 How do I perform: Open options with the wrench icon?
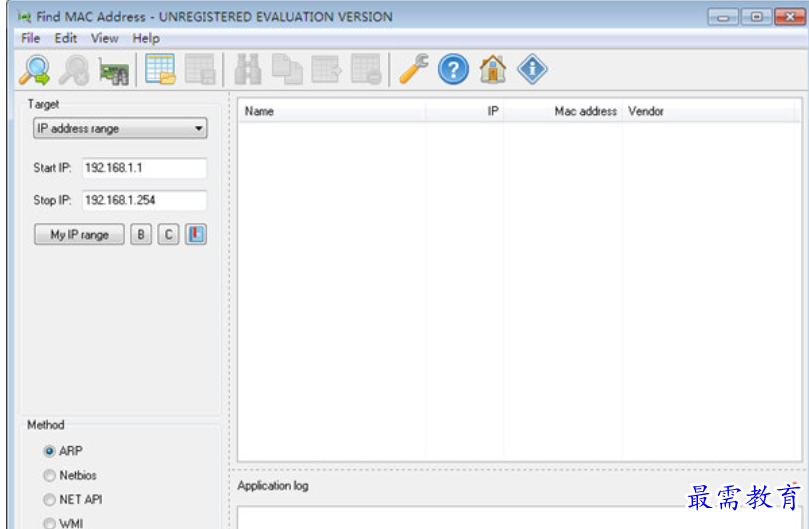pos(414,69)
